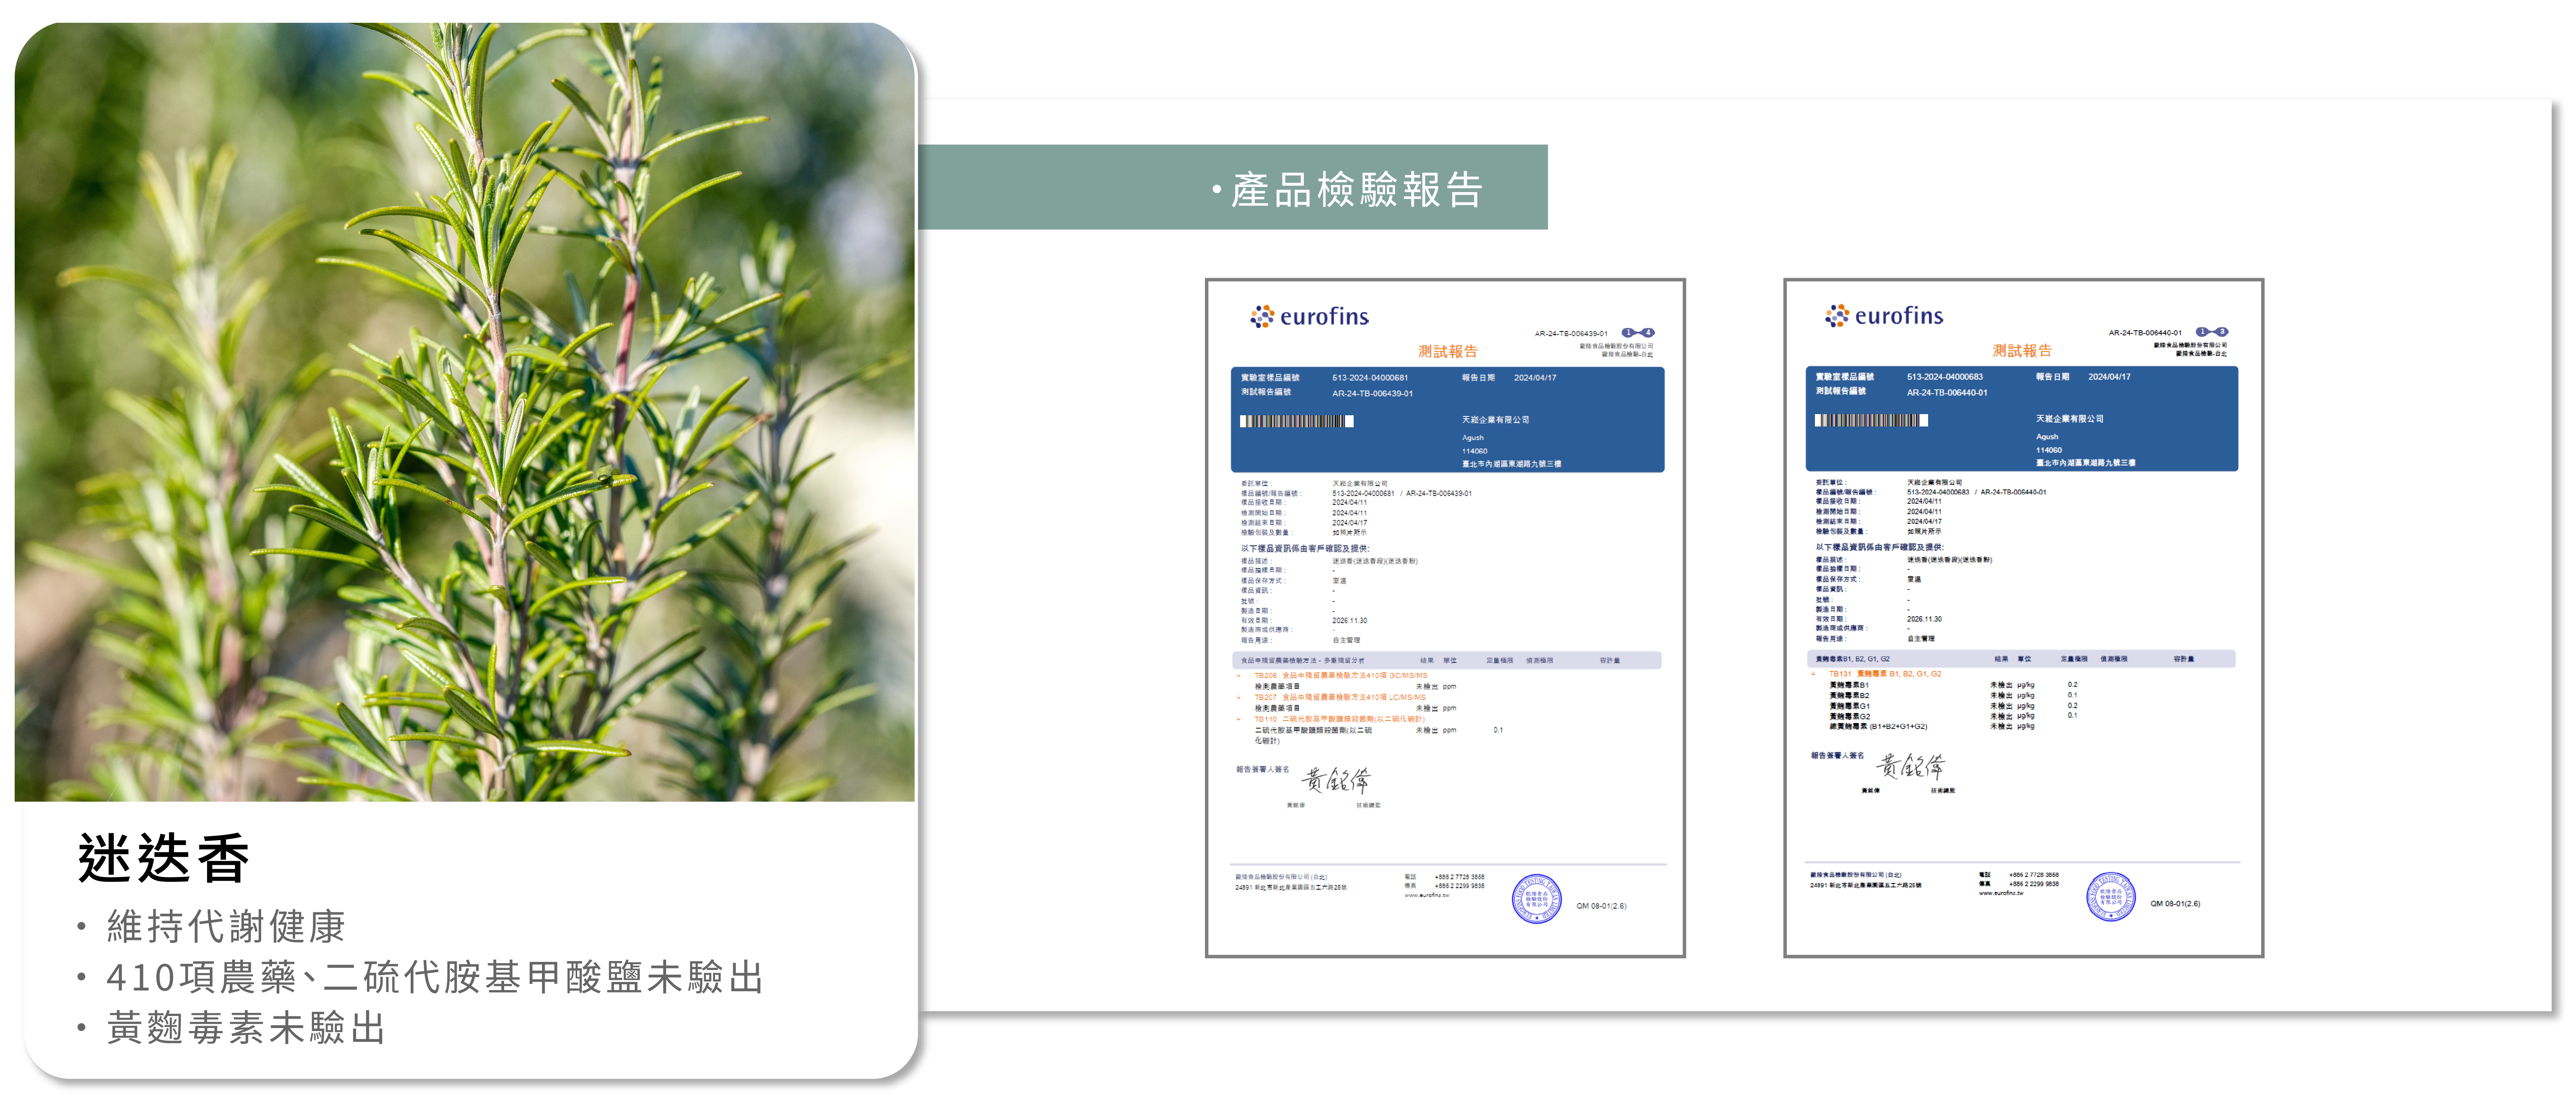Open the left report AR-24-TB-006439-01 image
Viewport: 2576px width, 1111px height.
[x=1445, y=618]
